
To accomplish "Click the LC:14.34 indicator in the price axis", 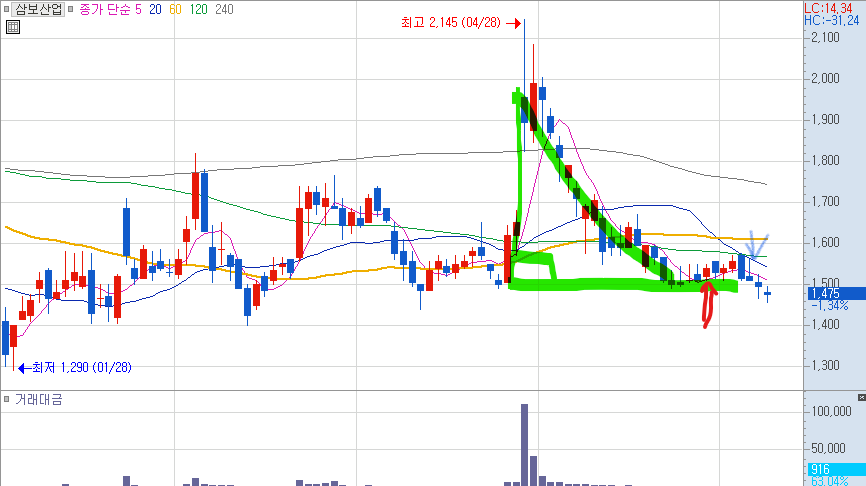I will pos(828,8).
